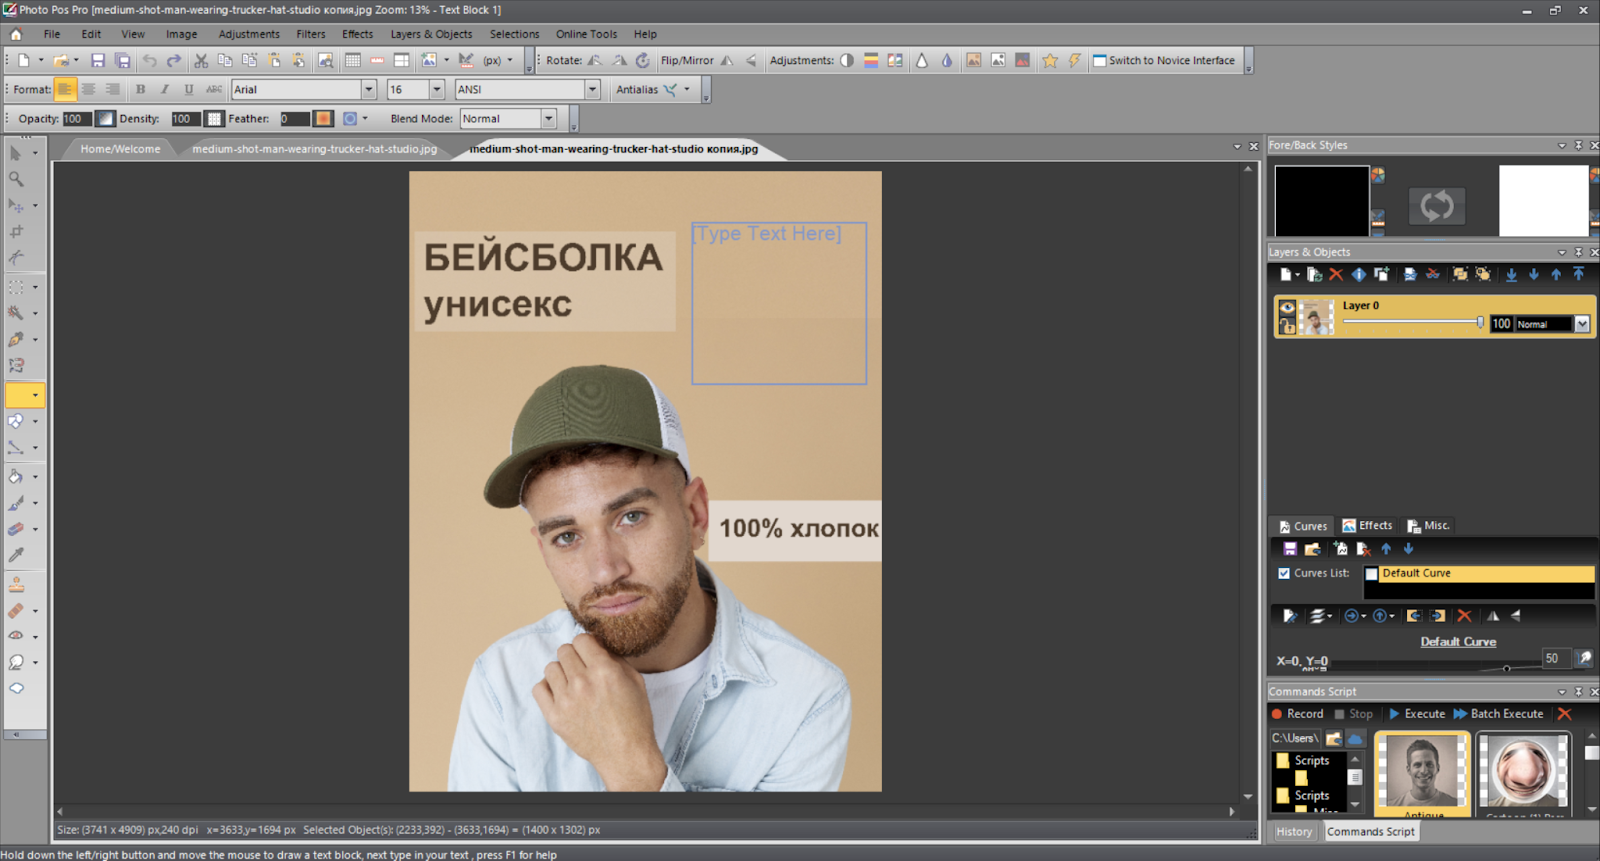
Task: Click the Batch Execute button
Action: (1498, 714)
